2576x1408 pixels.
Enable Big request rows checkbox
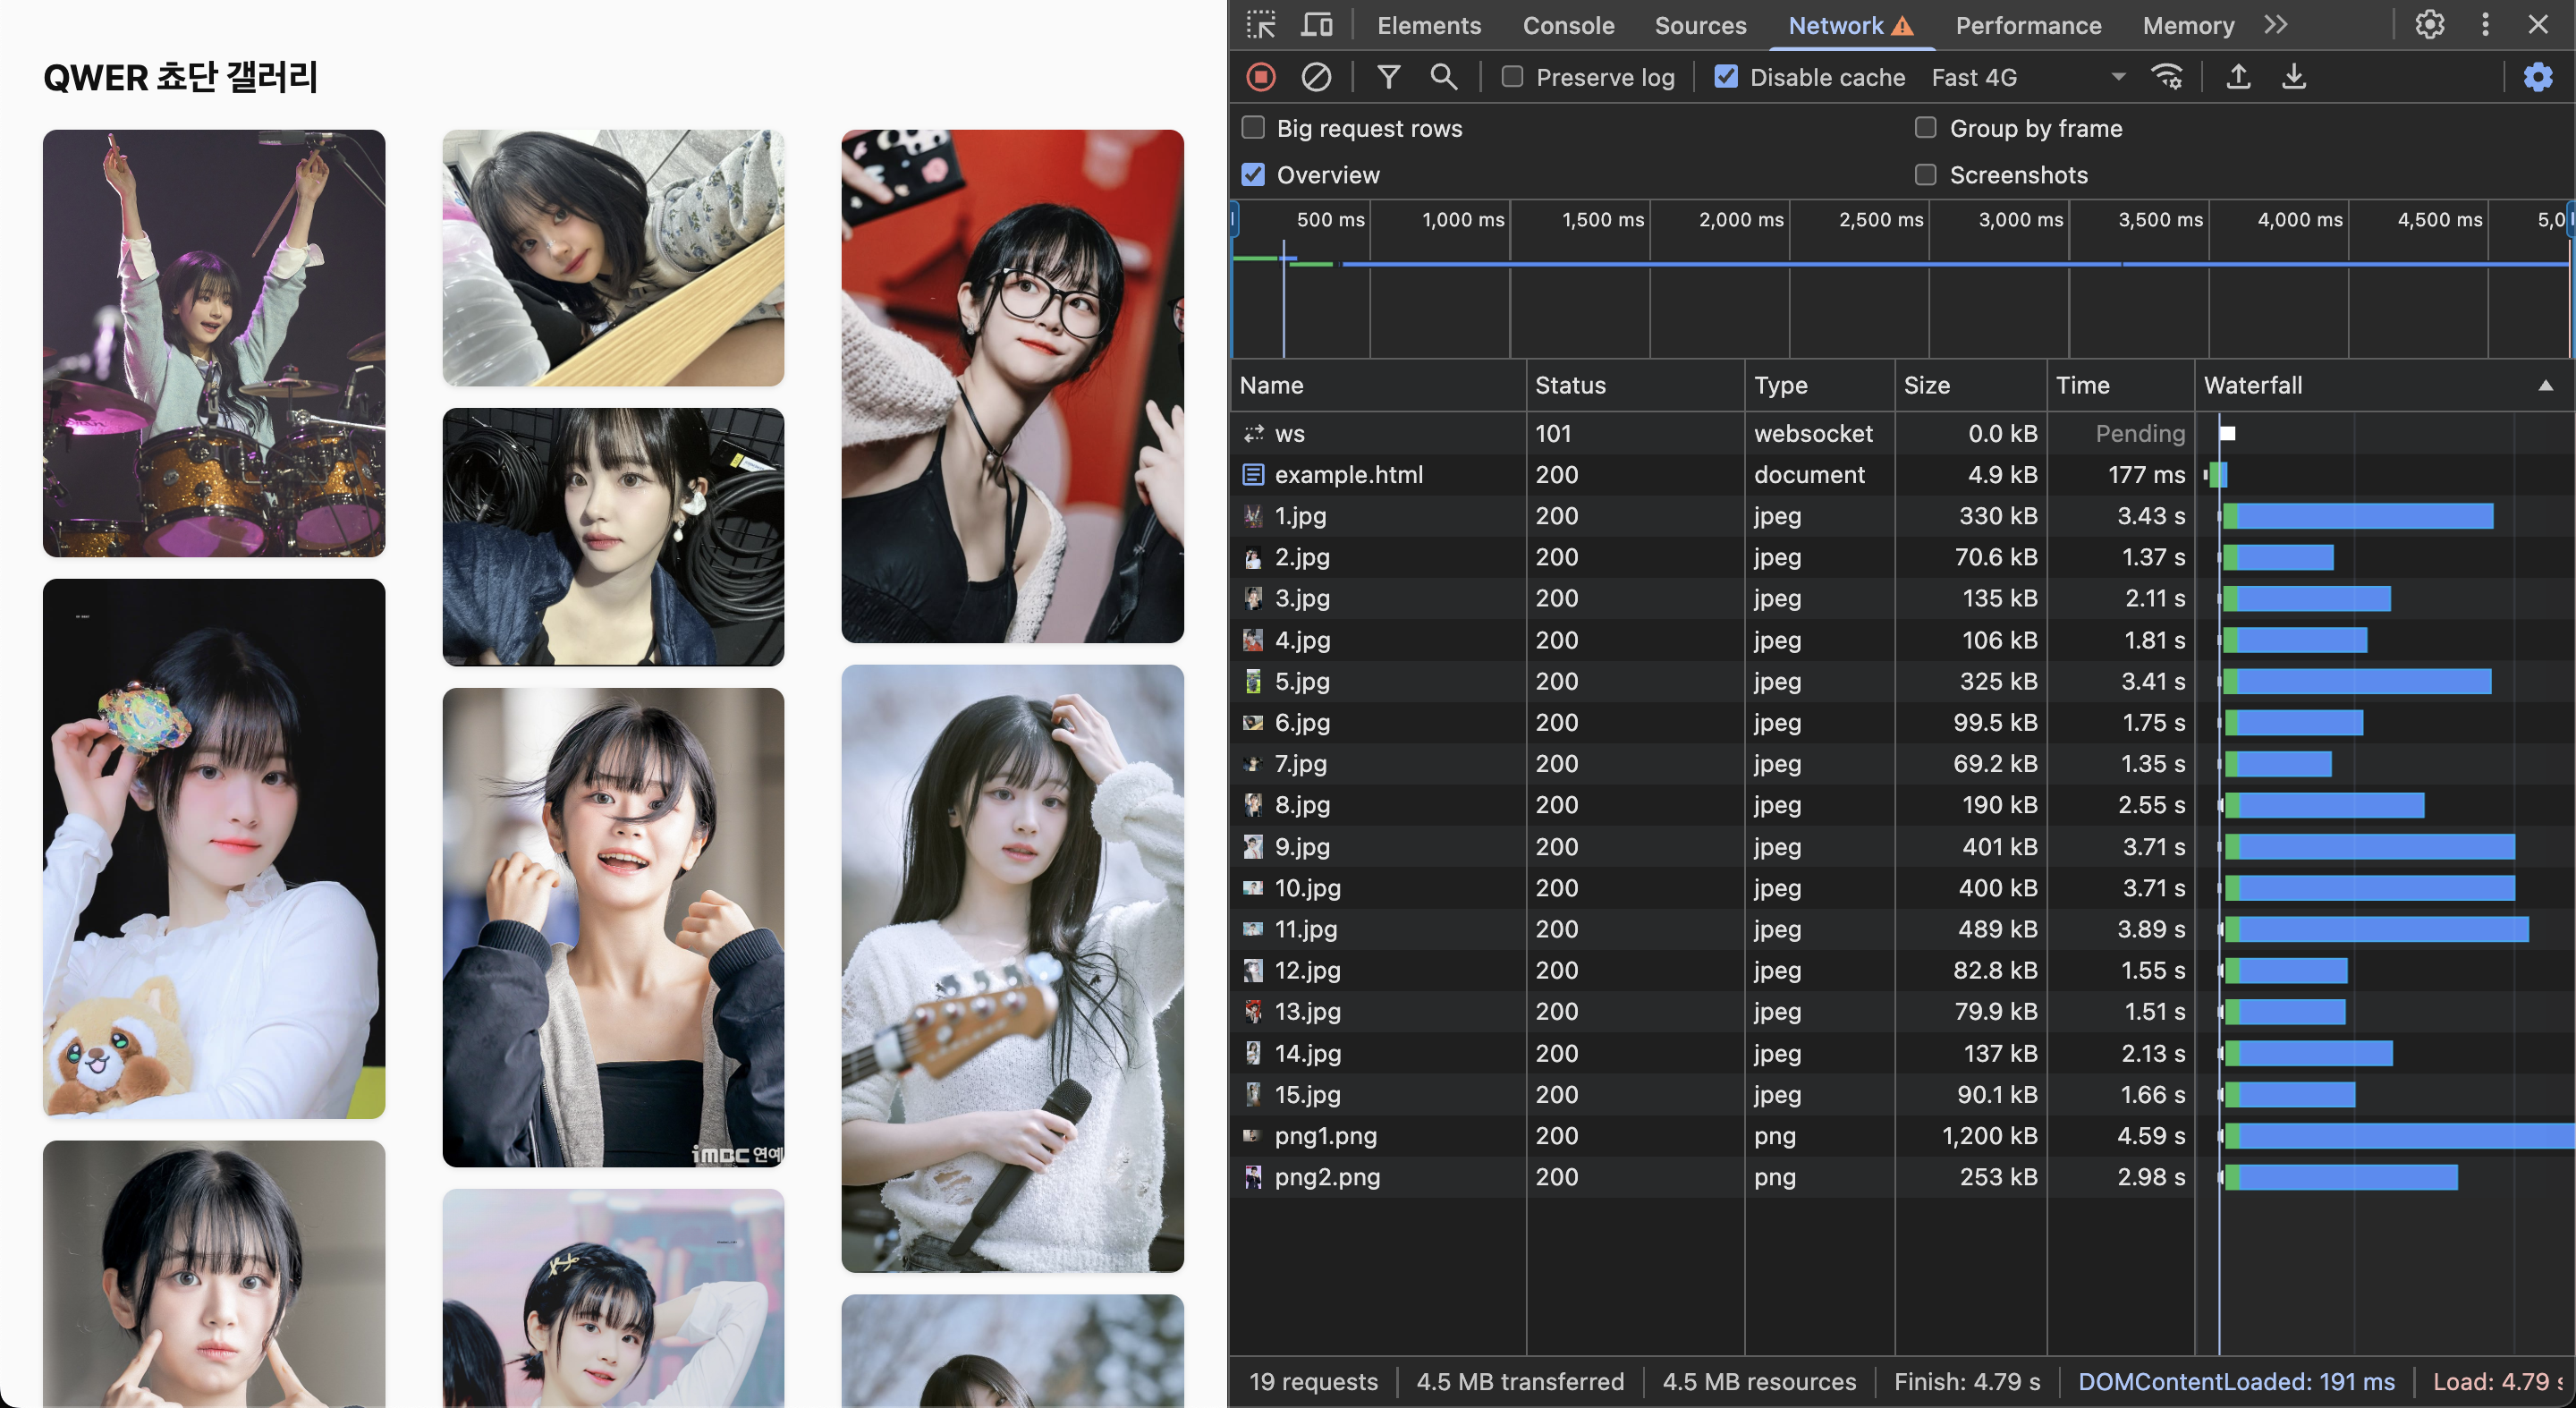click(1253, 128)
